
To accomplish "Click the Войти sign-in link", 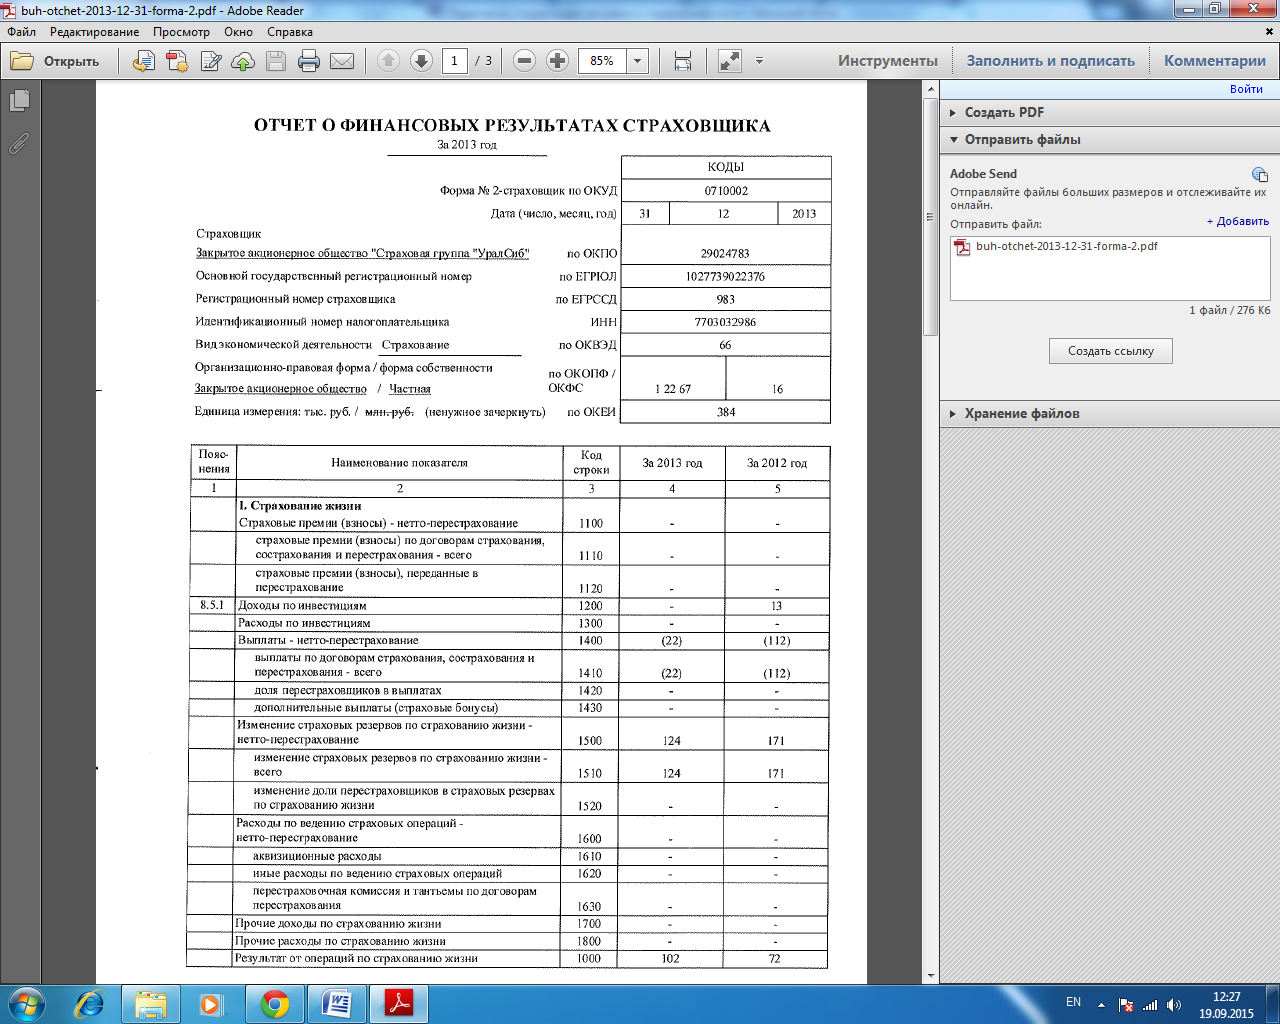I will [1246, 89].
